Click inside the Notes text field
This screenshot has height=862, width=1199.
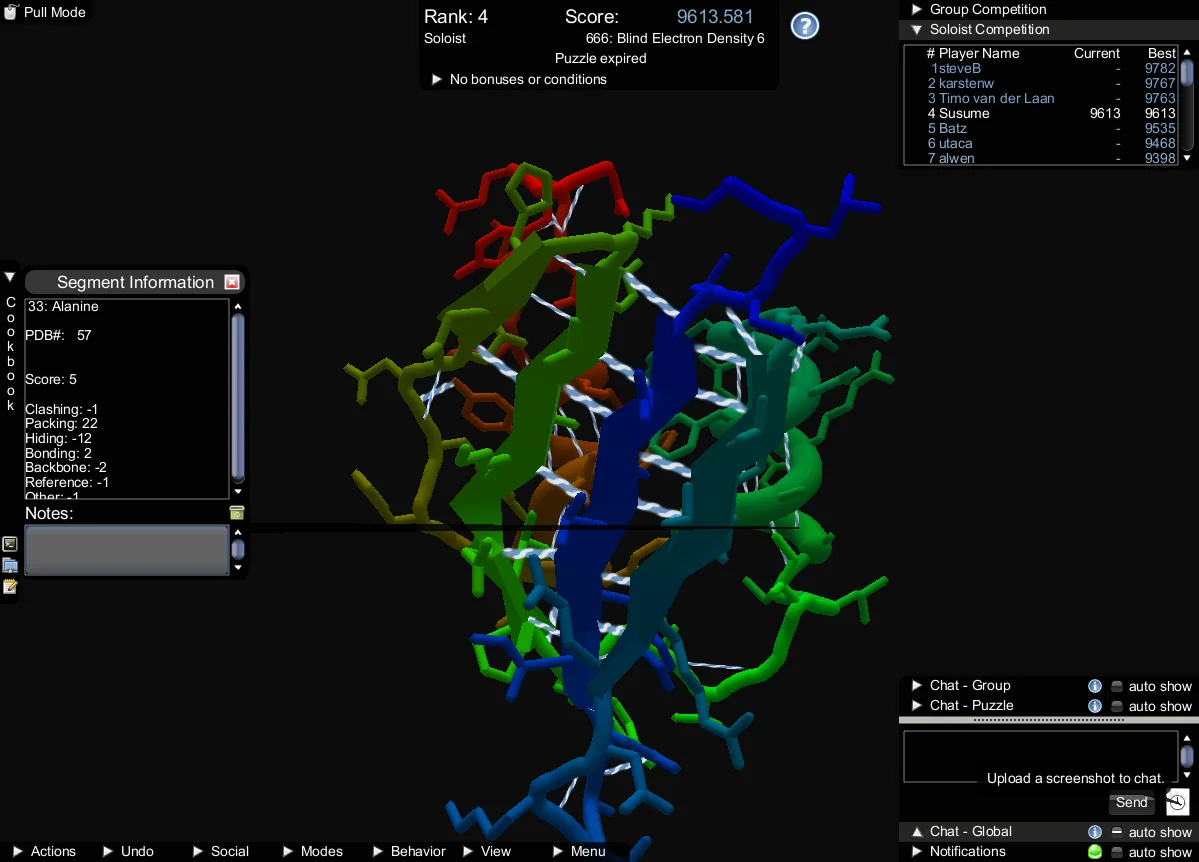tap(126, 550)
